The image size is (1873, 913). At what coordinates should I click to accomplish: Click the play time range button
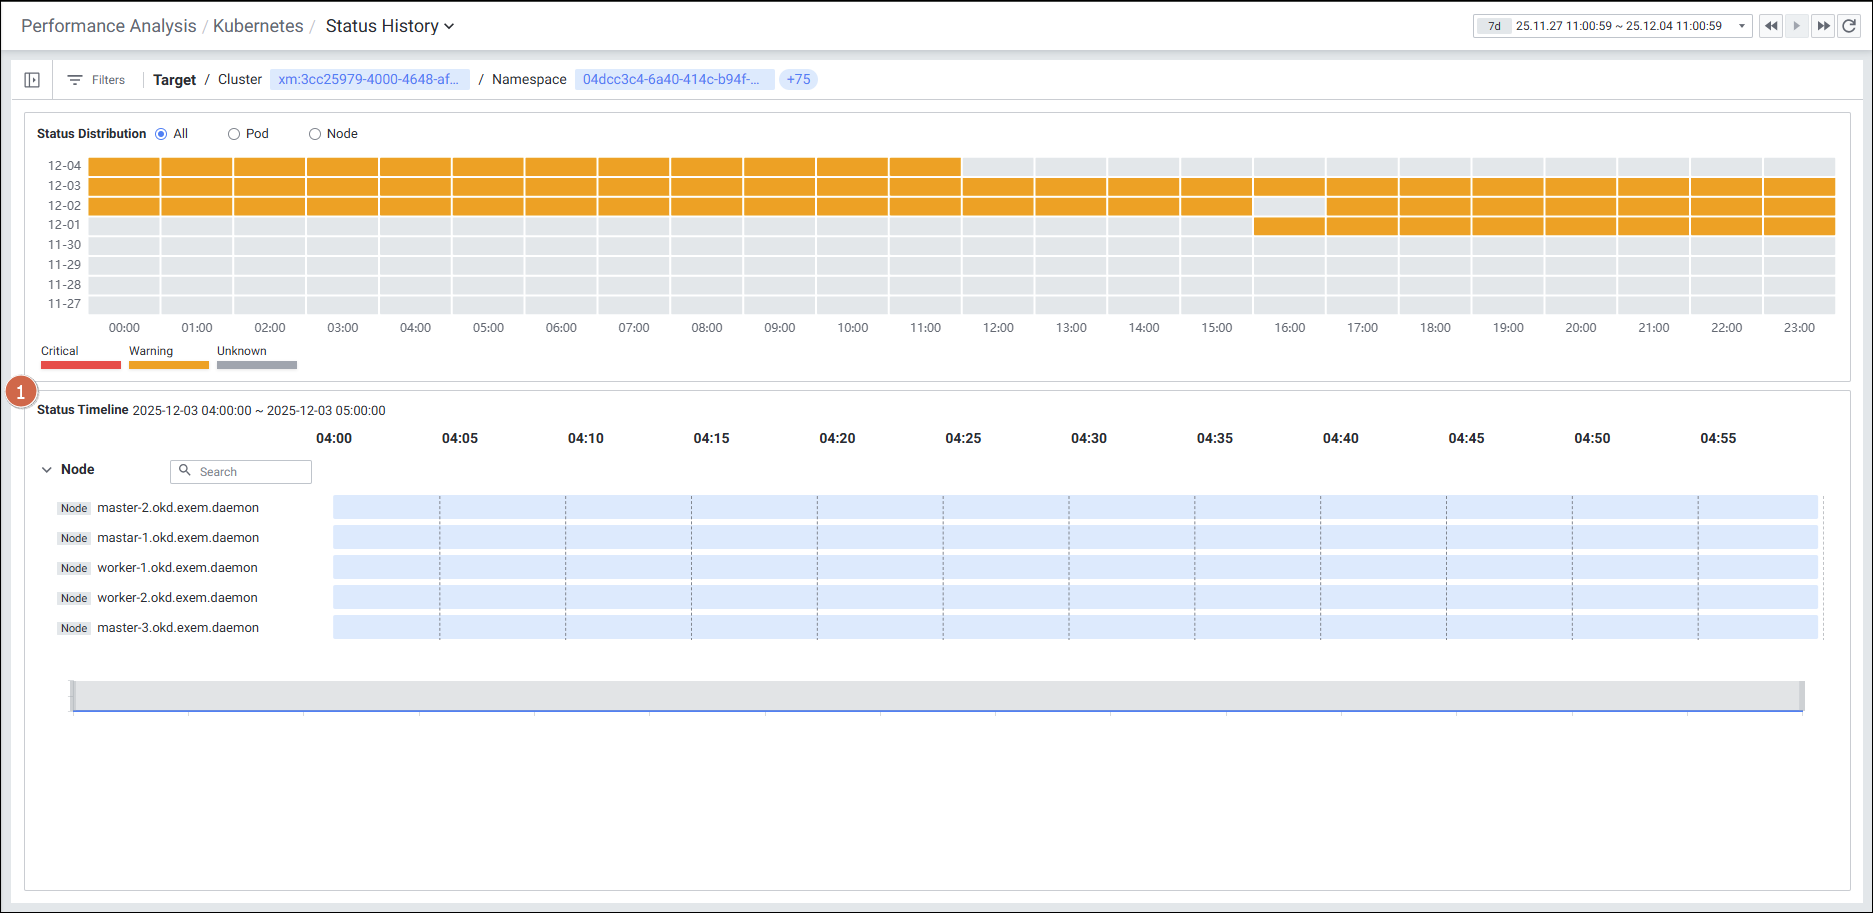[x=1797, y=26]
